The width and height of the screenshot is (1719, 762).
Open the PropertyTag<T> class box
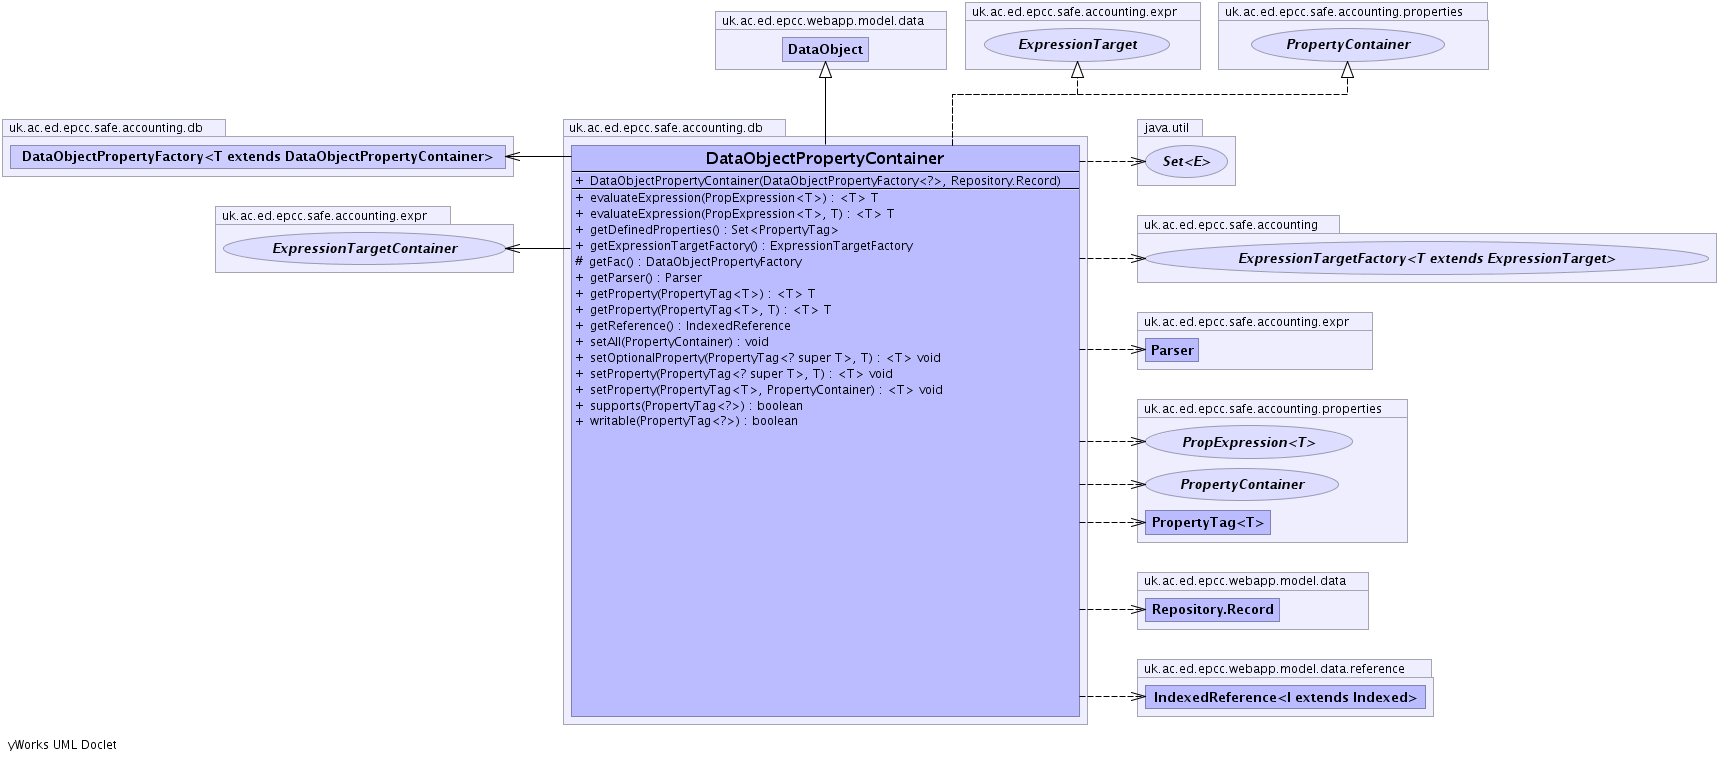(x=1207, y=522)
